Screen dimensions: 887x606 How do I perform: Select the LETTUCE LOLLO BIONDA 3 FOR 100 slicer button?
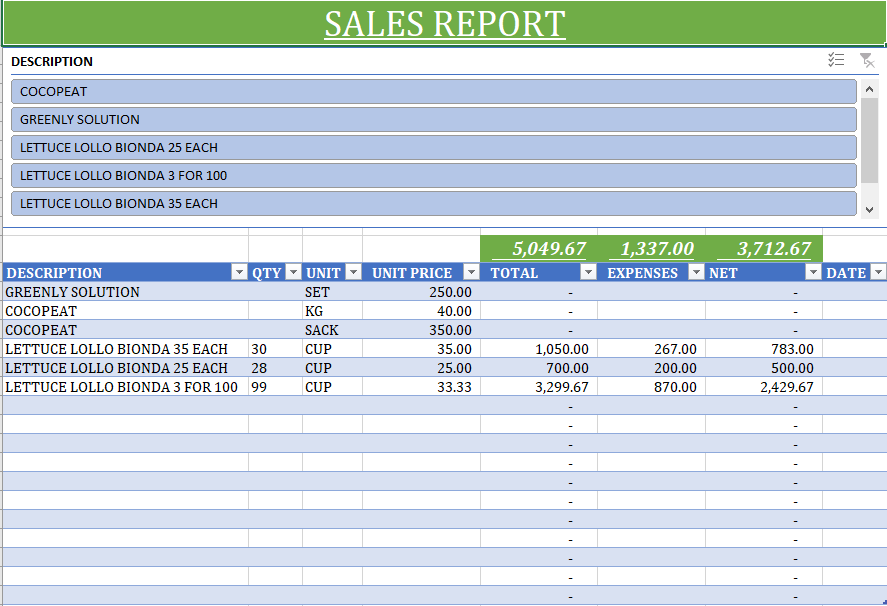click(434, 176)
